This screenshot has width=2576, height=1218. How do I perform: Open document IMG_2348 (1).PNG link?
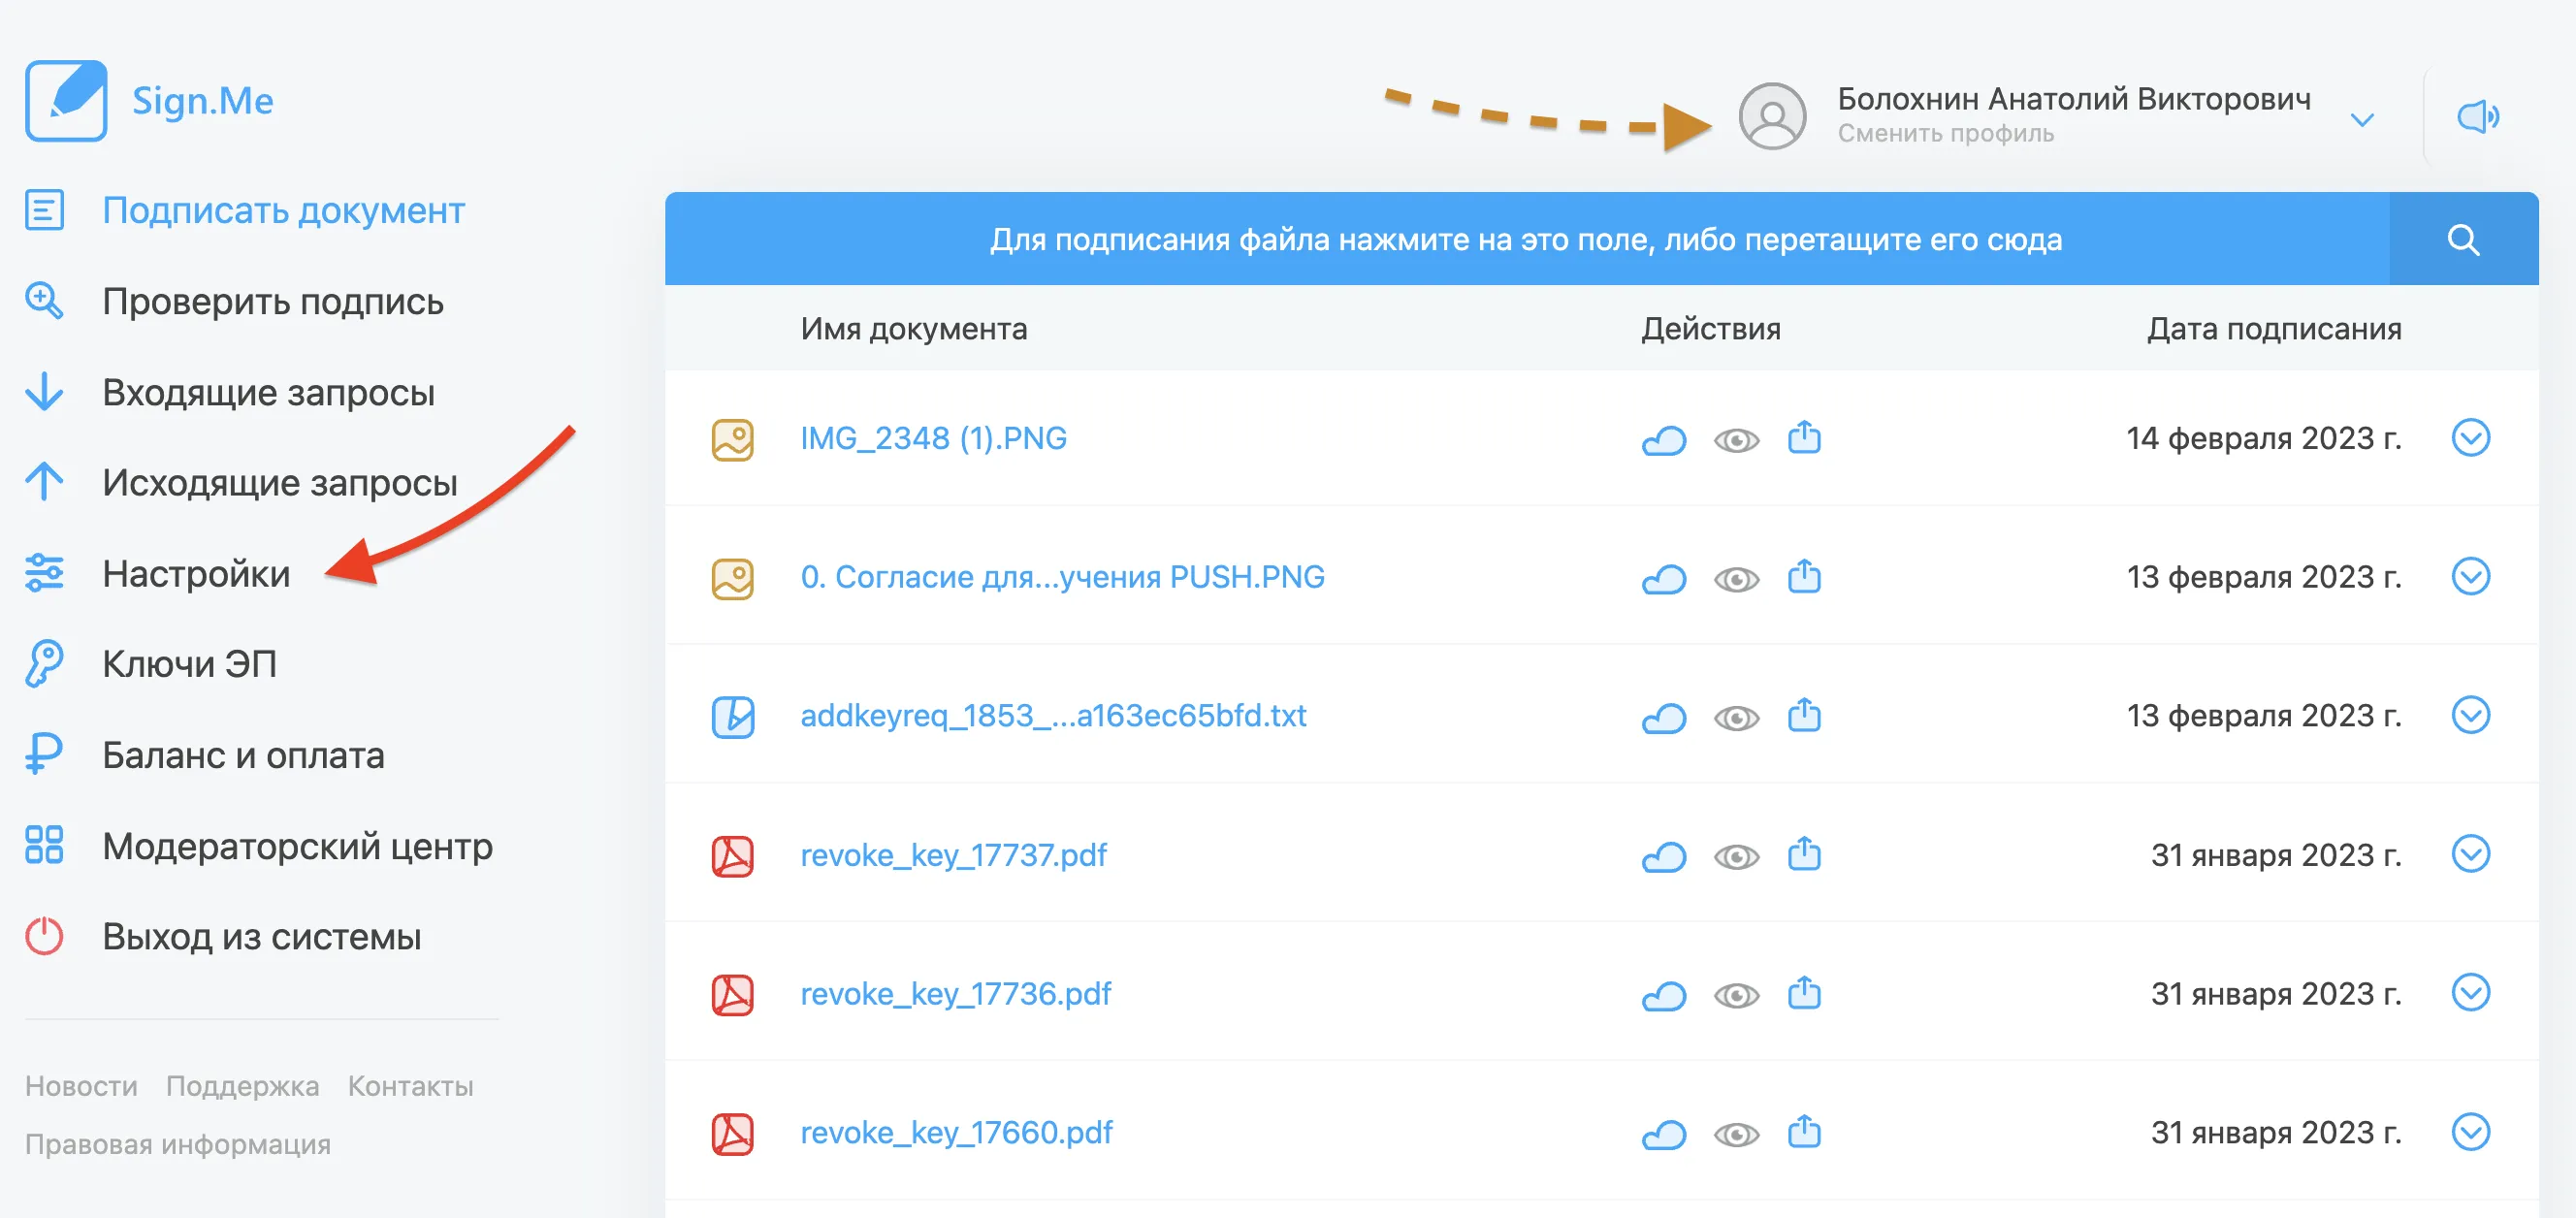point(933,438)
